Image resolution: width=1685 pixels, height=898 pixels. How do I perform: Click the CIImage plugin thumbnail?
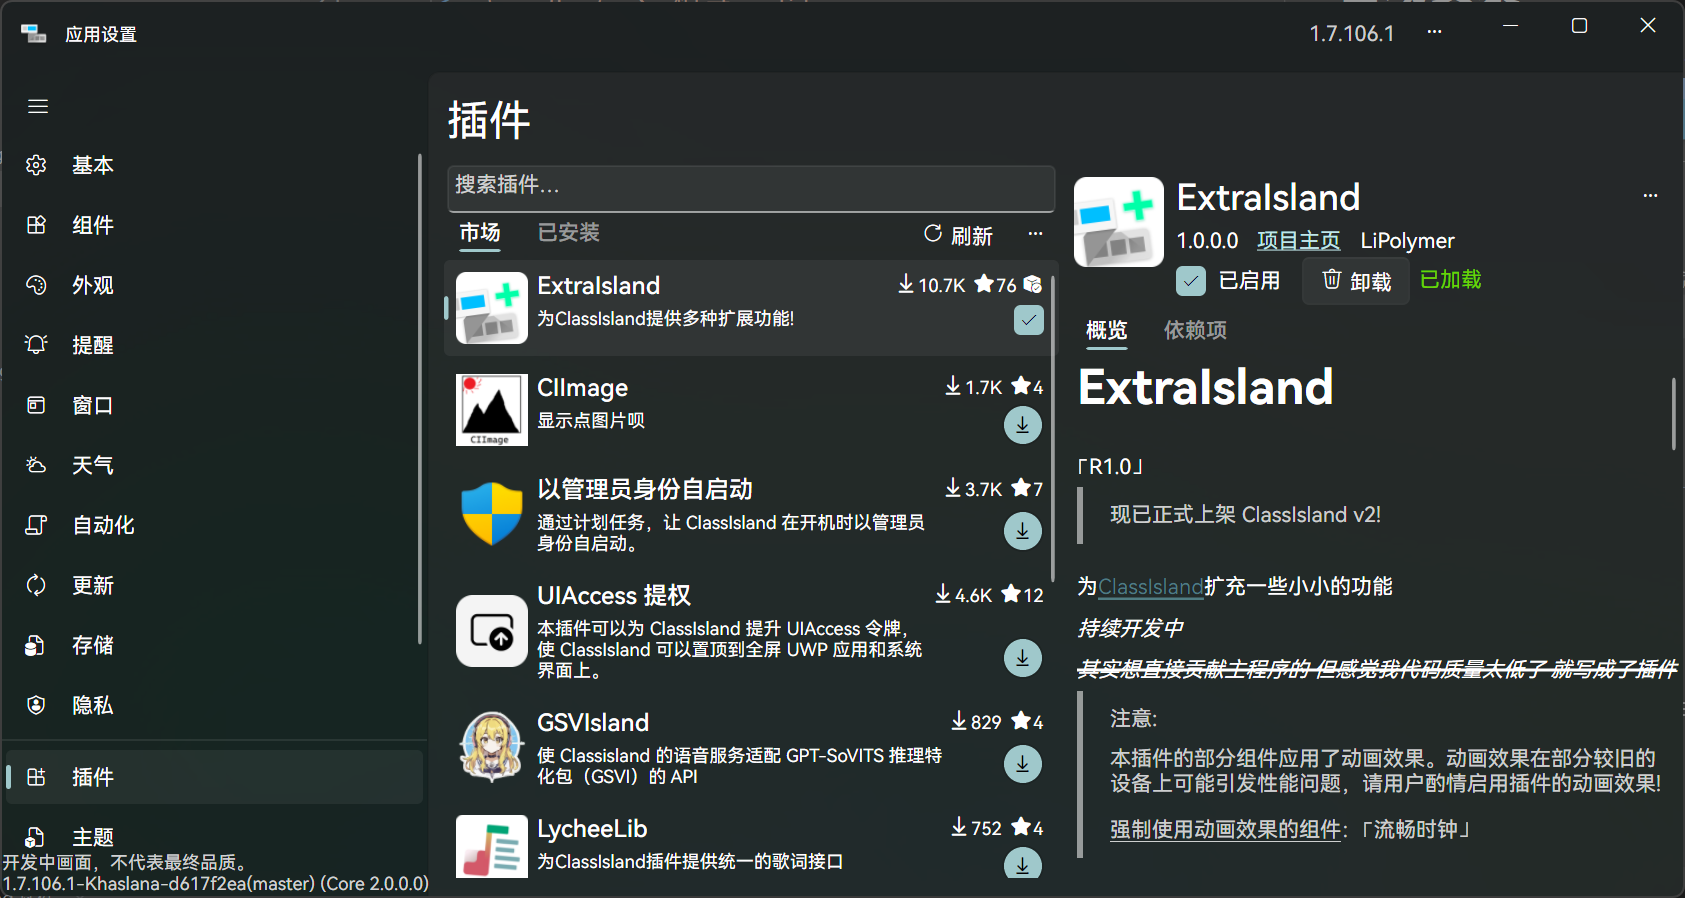(491, 410)
